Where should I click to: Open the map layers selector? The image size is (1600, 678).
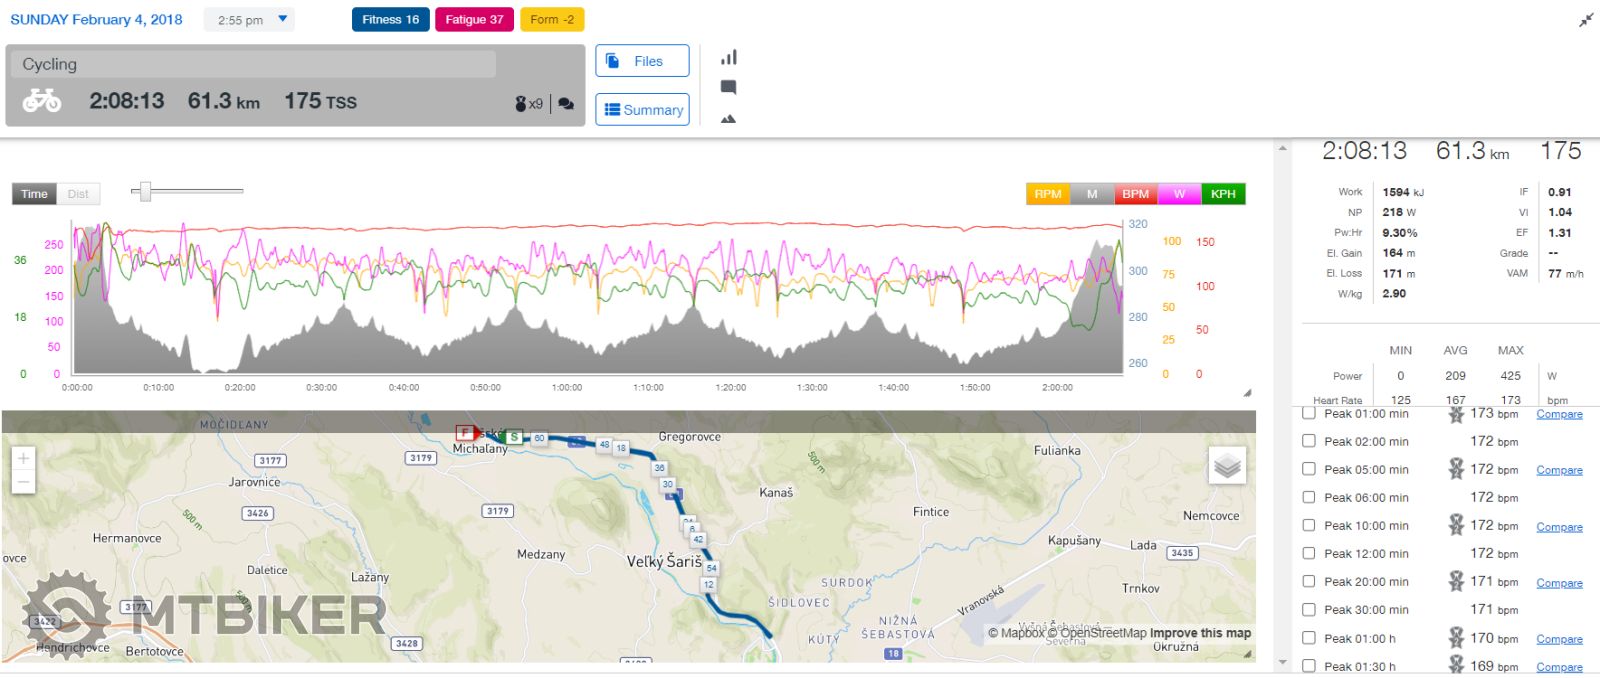(x=1227, y=466)
